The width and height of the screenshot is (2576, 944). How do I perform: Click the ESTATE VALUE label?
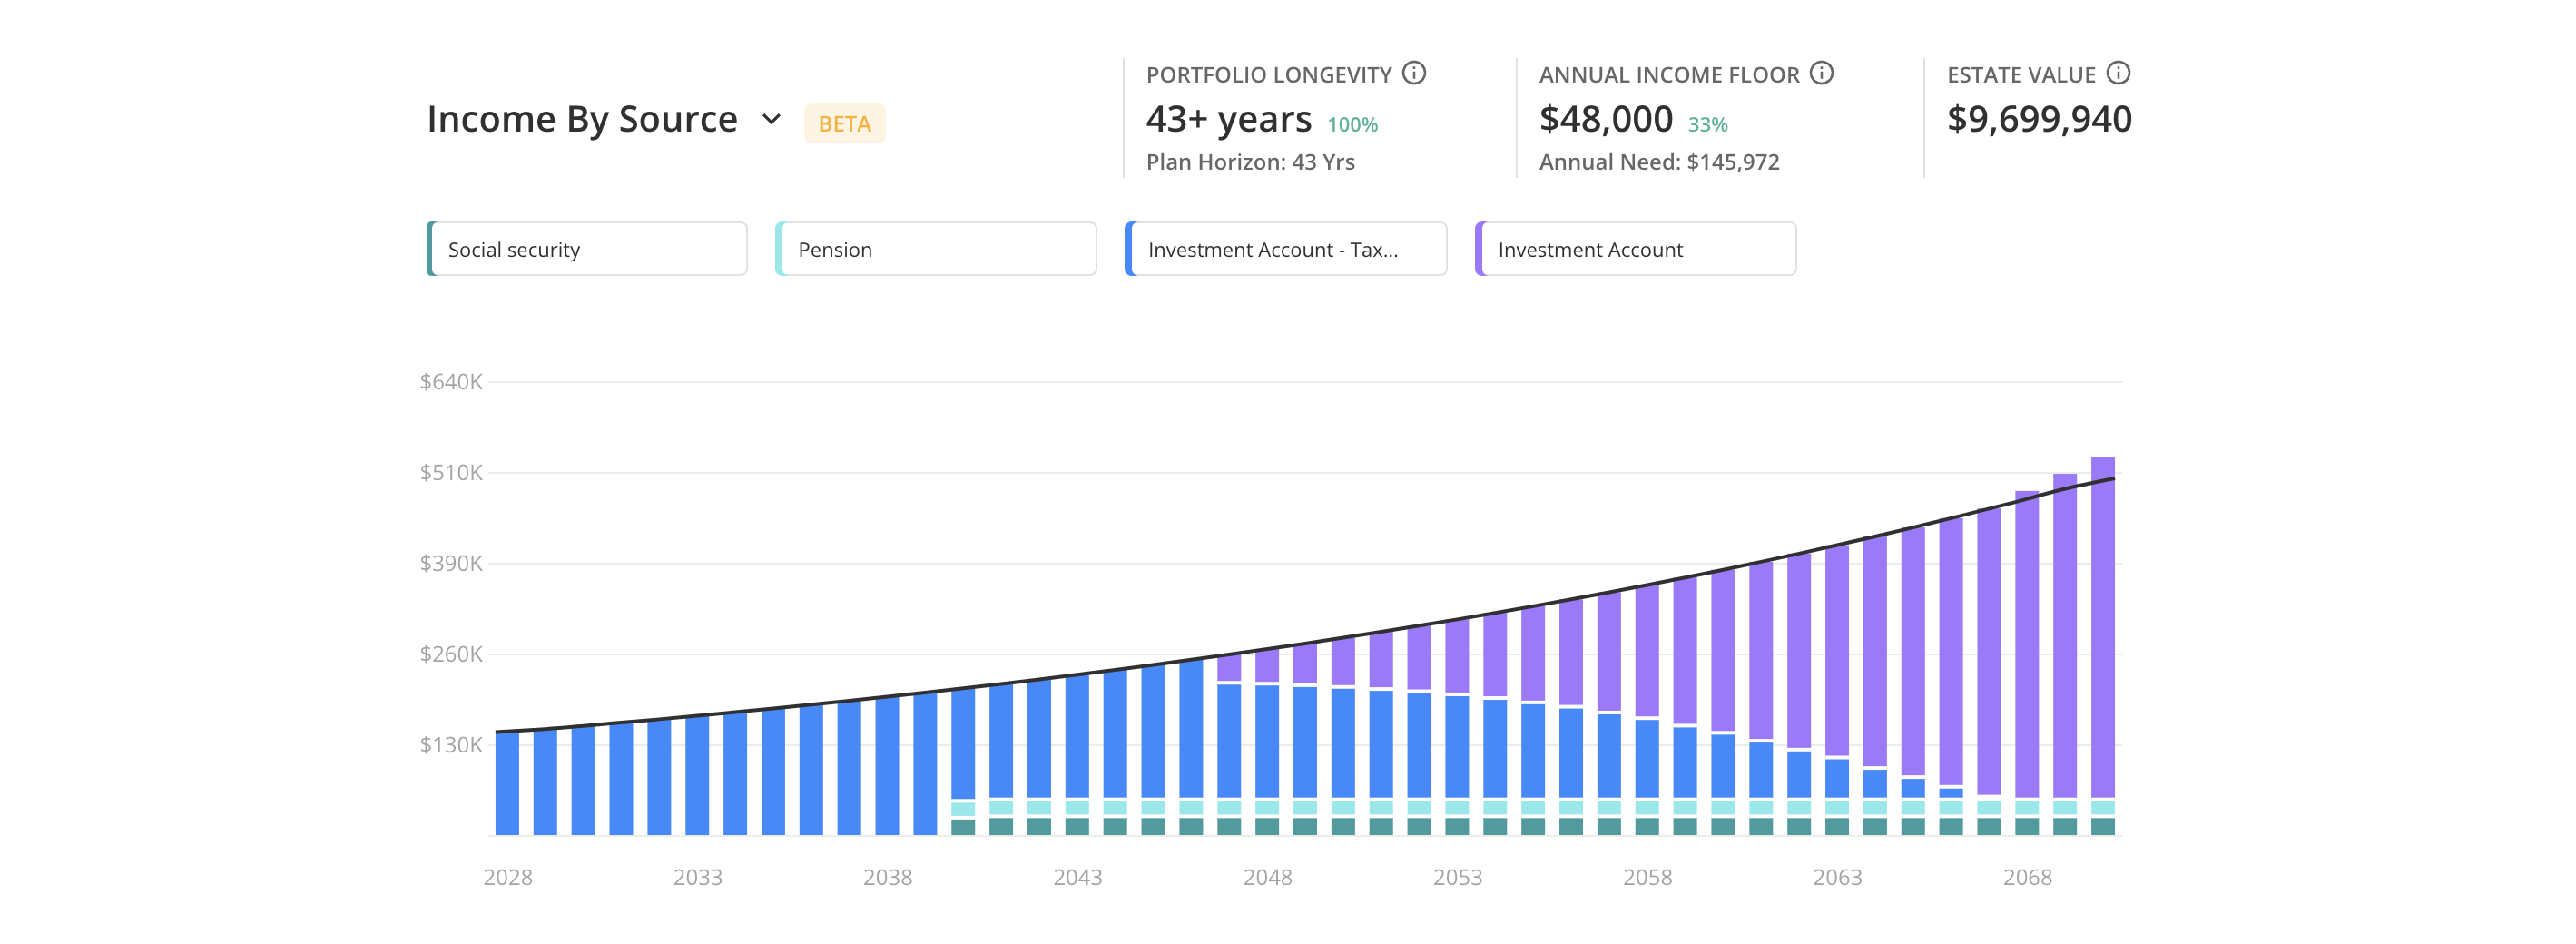(2021, 75)
